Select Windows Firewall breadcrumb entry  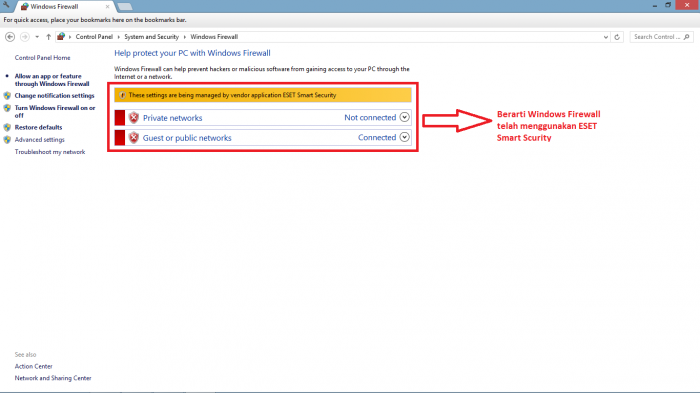tap(214, 37)
